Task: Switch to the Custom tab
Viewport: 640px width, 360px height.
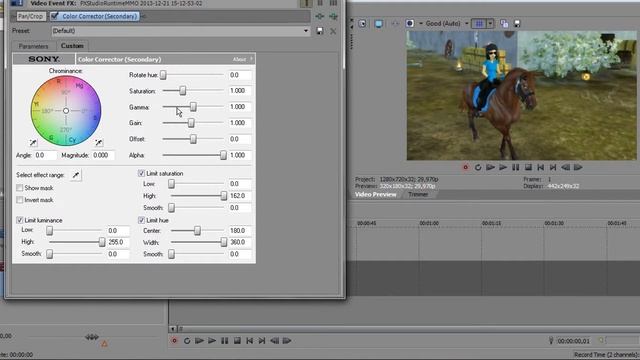Action: click(72, 46)
